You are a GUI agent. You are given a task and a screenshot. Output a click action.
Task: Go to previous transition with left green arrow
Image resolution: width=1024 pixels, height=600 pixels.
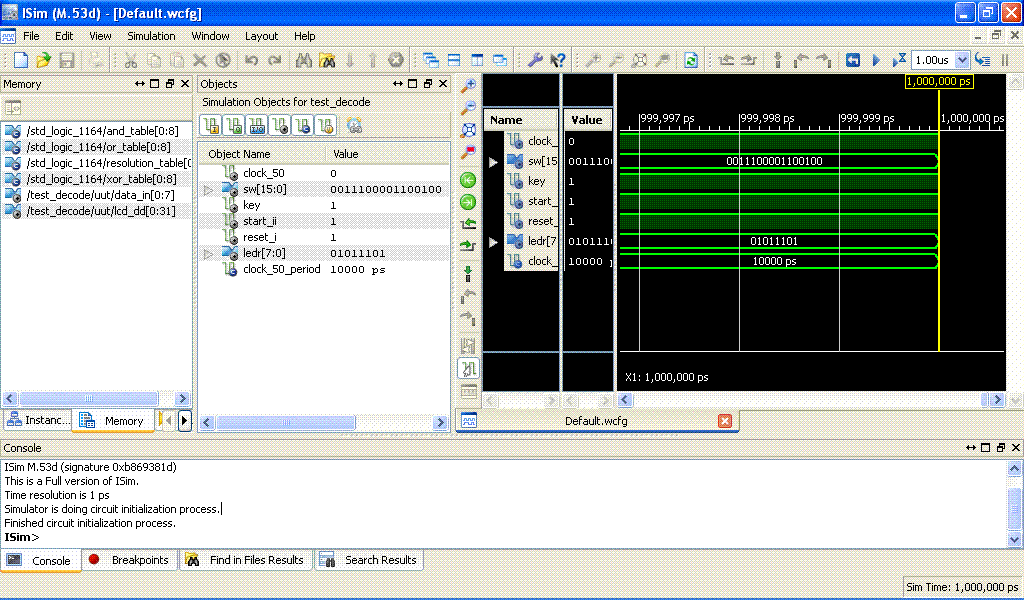click(x=468, y=180)
